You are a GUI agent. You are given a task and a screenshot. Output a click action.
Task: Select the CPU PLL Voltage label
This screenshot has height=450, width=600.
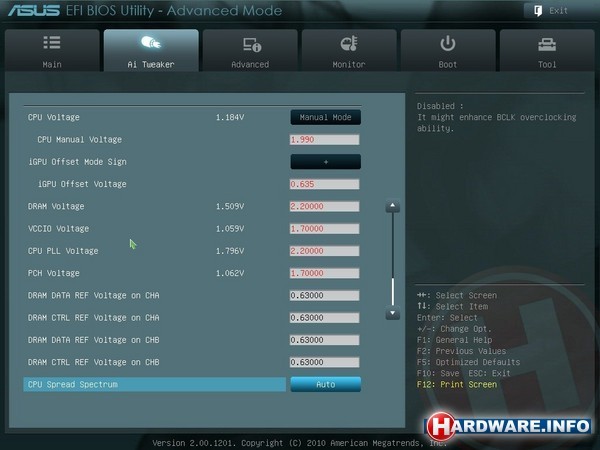click(63, 251)
